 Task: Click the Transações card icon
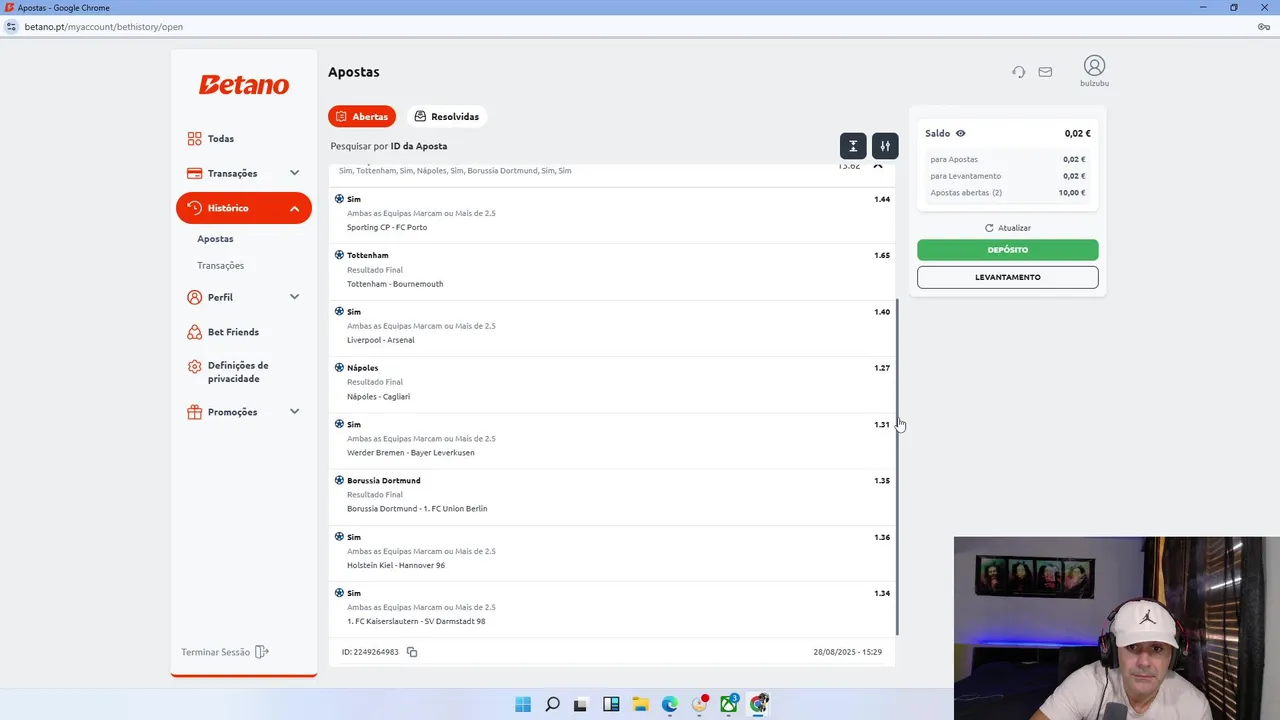click(194, 173)
